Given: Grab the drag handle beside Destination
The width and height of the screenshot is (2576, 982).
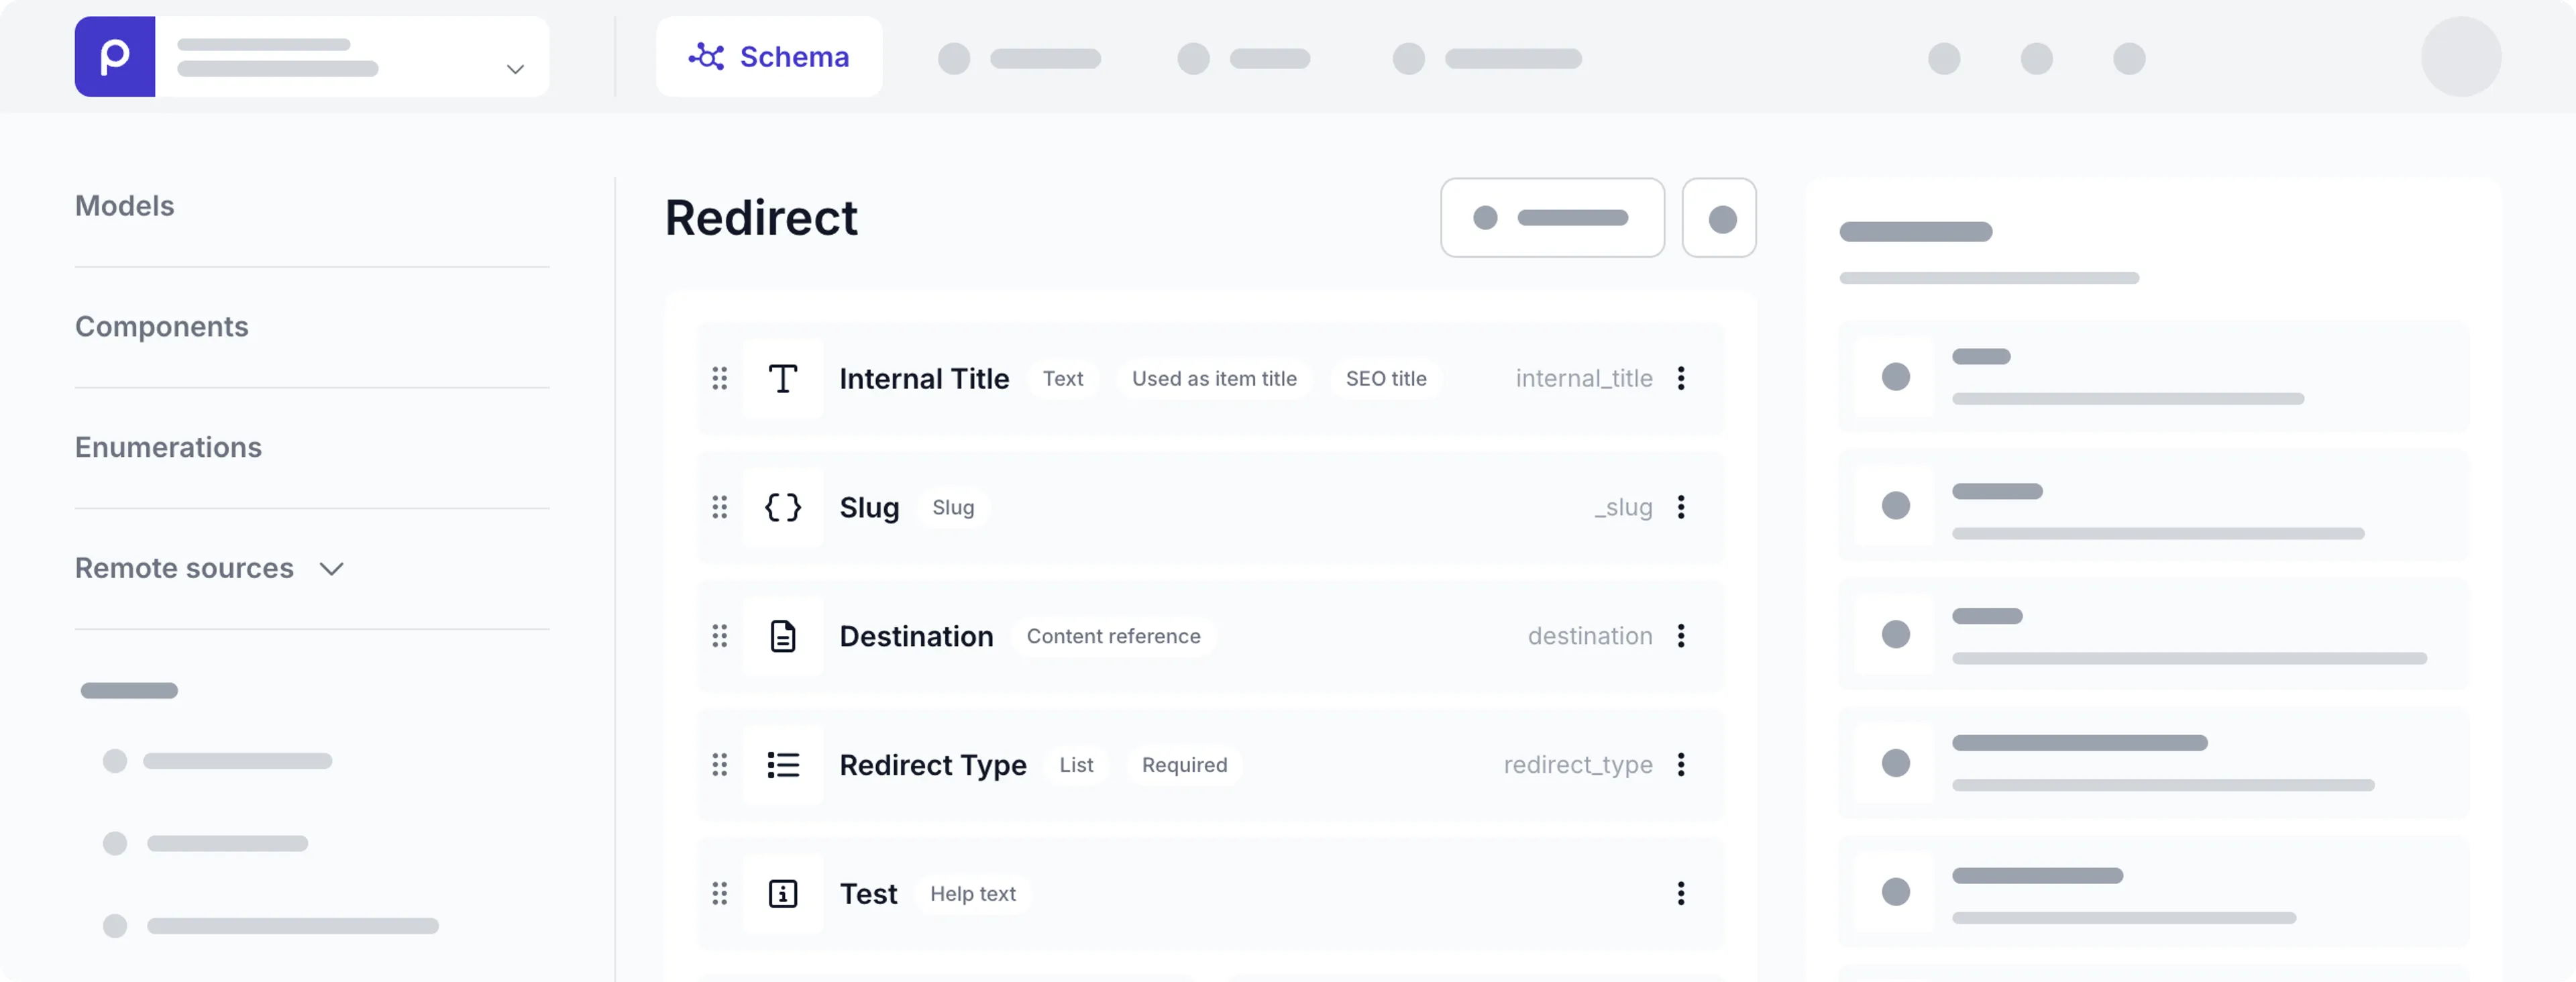Looking at the screenshot, I should coord(720,636).
